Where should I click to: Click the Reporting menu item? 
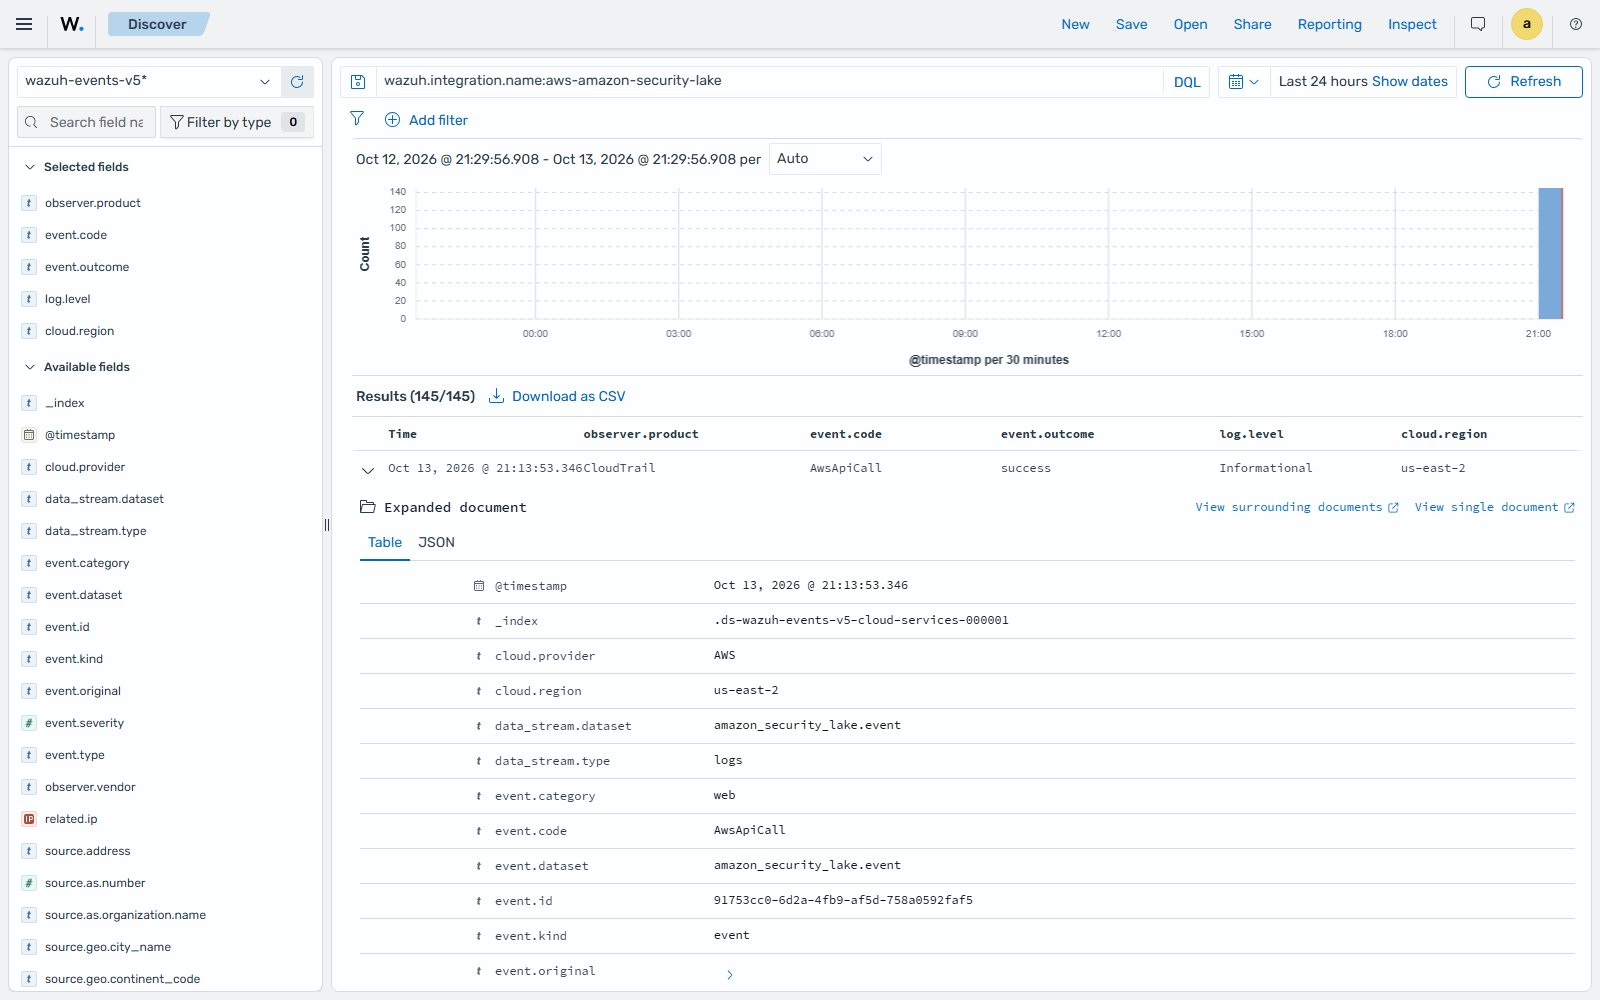click(1329, 24)
